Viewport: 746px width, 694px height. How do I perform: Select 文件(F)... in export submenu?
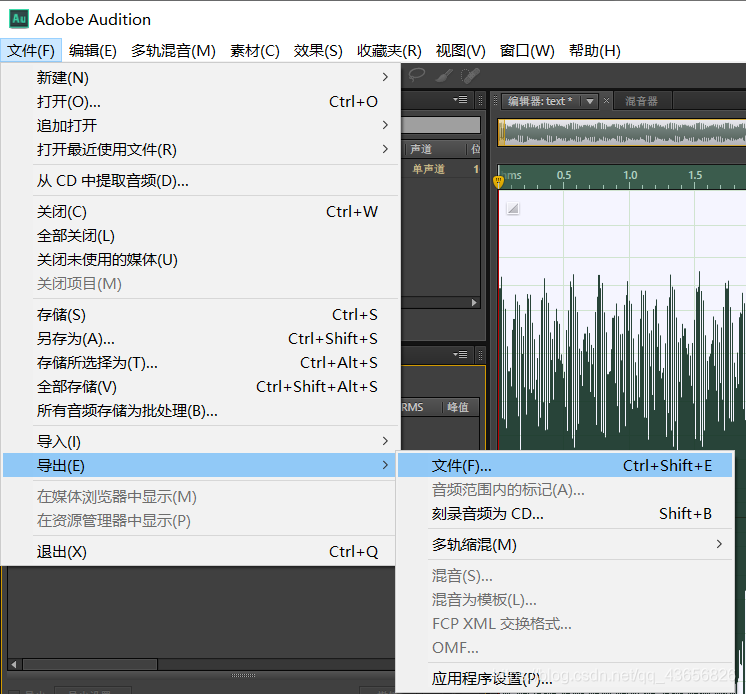(x=565, y=465)
